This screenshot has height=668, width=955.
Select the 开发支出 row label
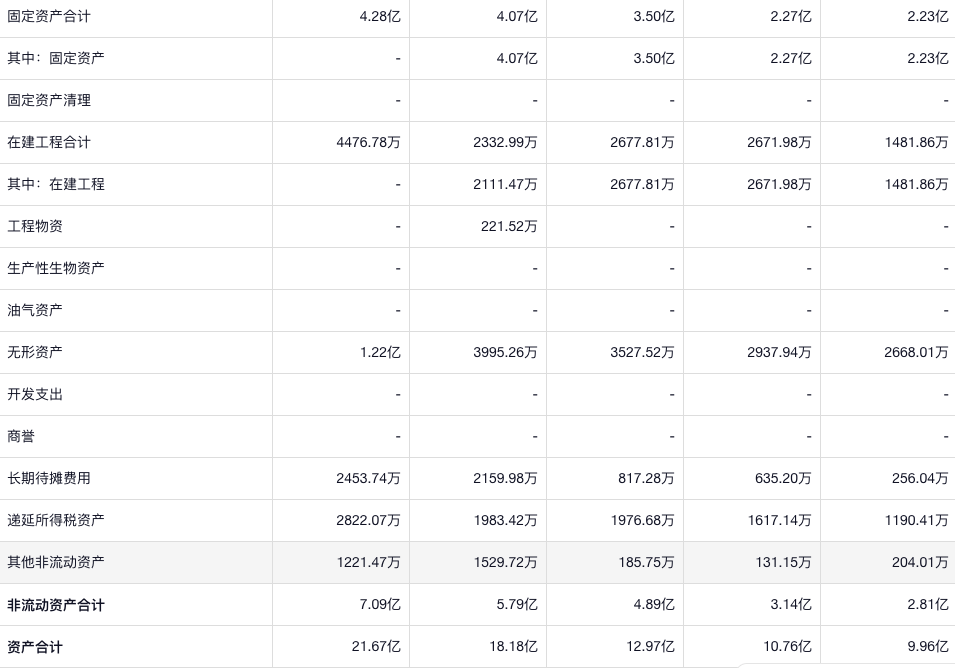(35, 394)
